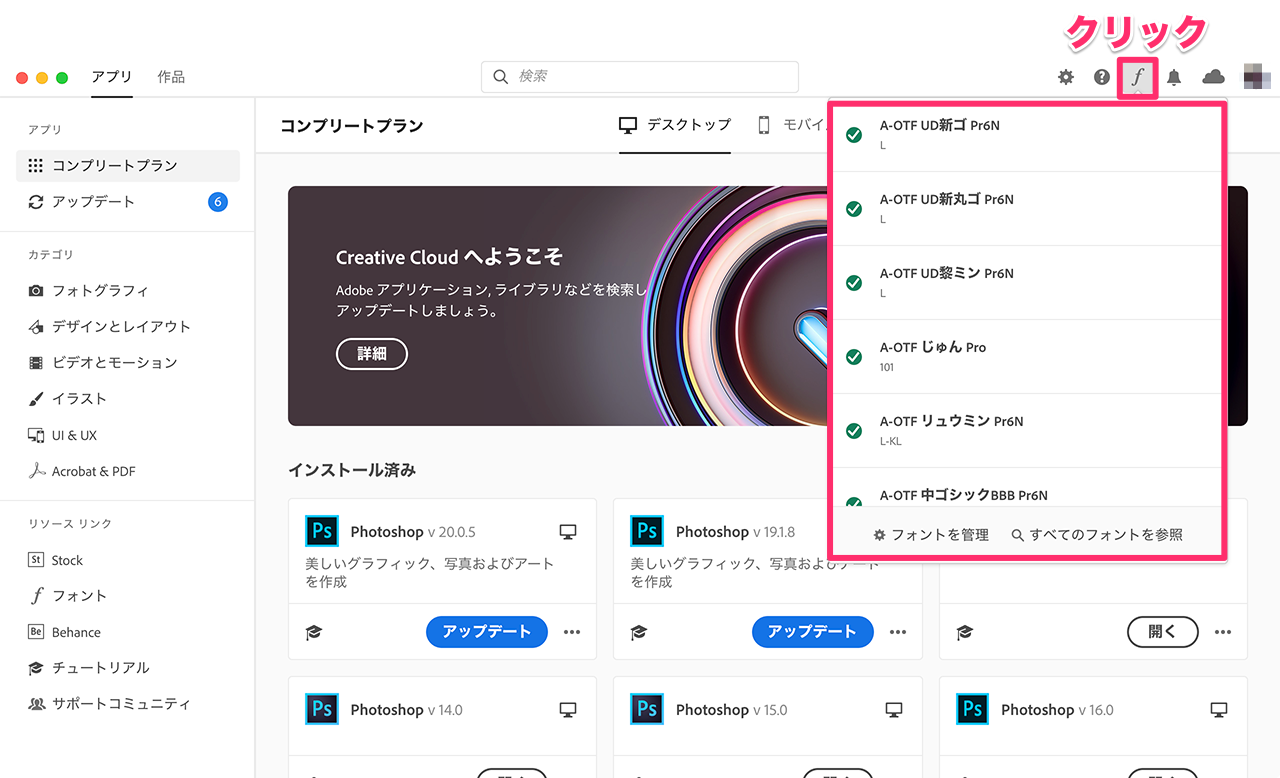Click Photoshop v 16.0 app icon

coord(972,709)
